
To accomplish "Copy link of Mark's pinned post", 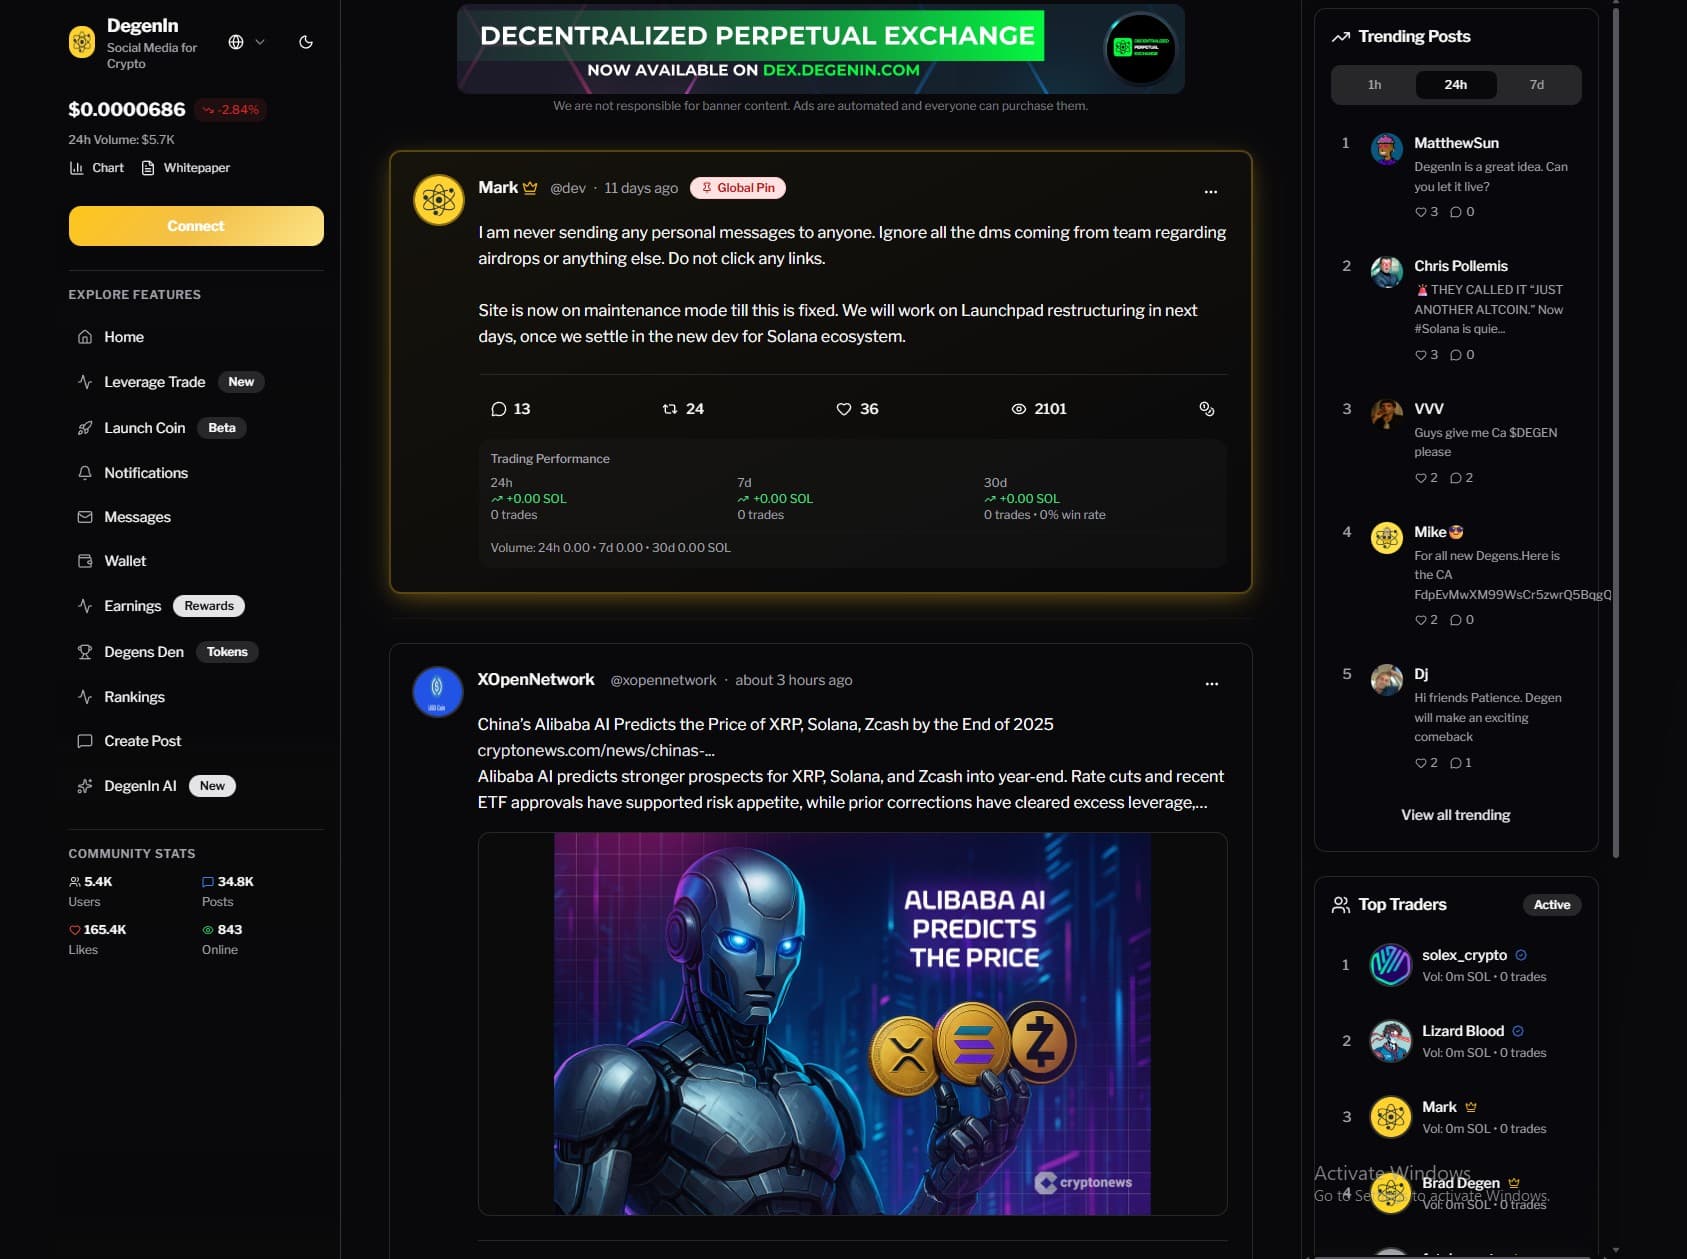I will pos(1207,409).
